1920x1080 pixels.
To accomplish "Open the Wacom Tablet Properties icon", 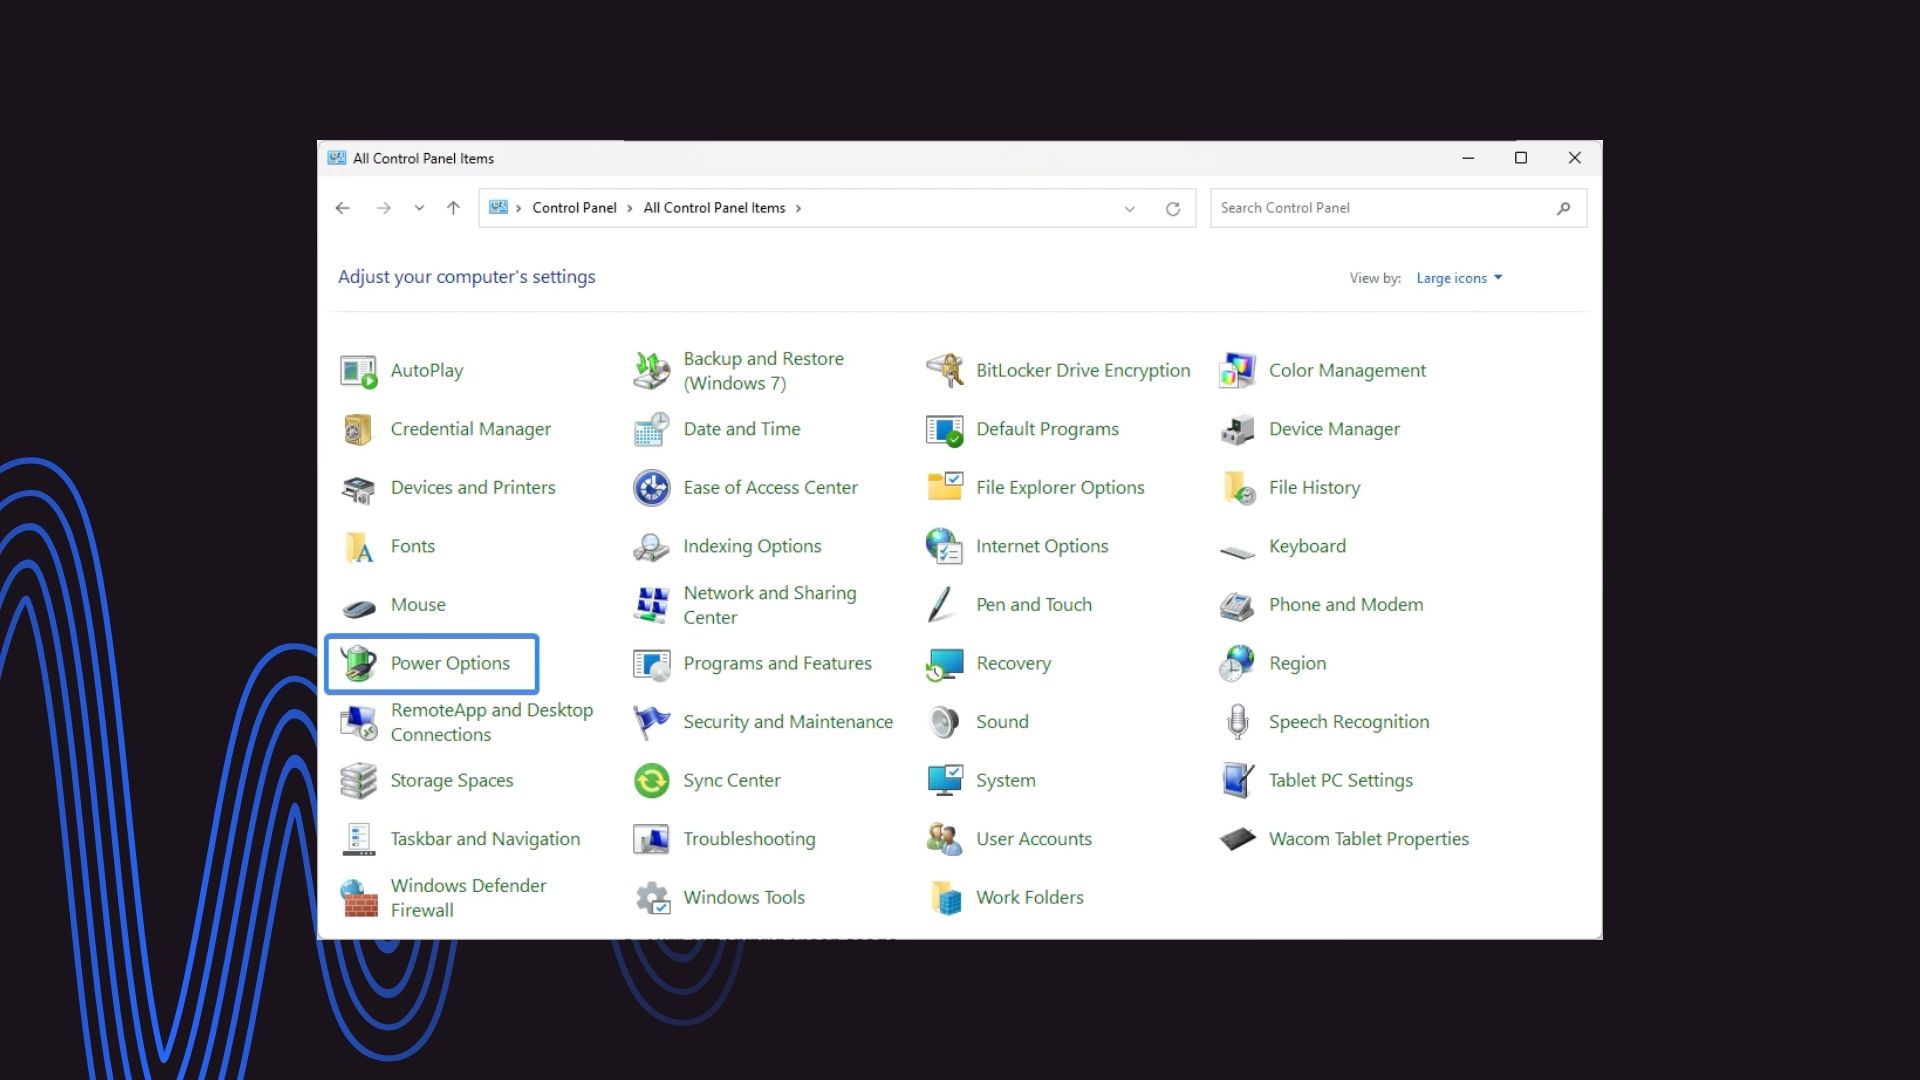I will point(1237,839).
